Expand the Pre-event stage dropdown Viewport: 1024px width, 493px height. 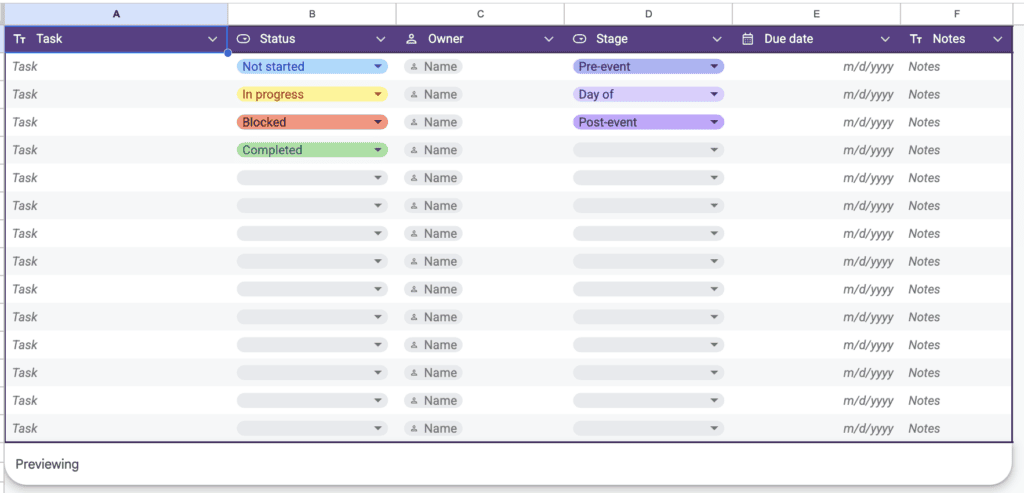(714, 67)
